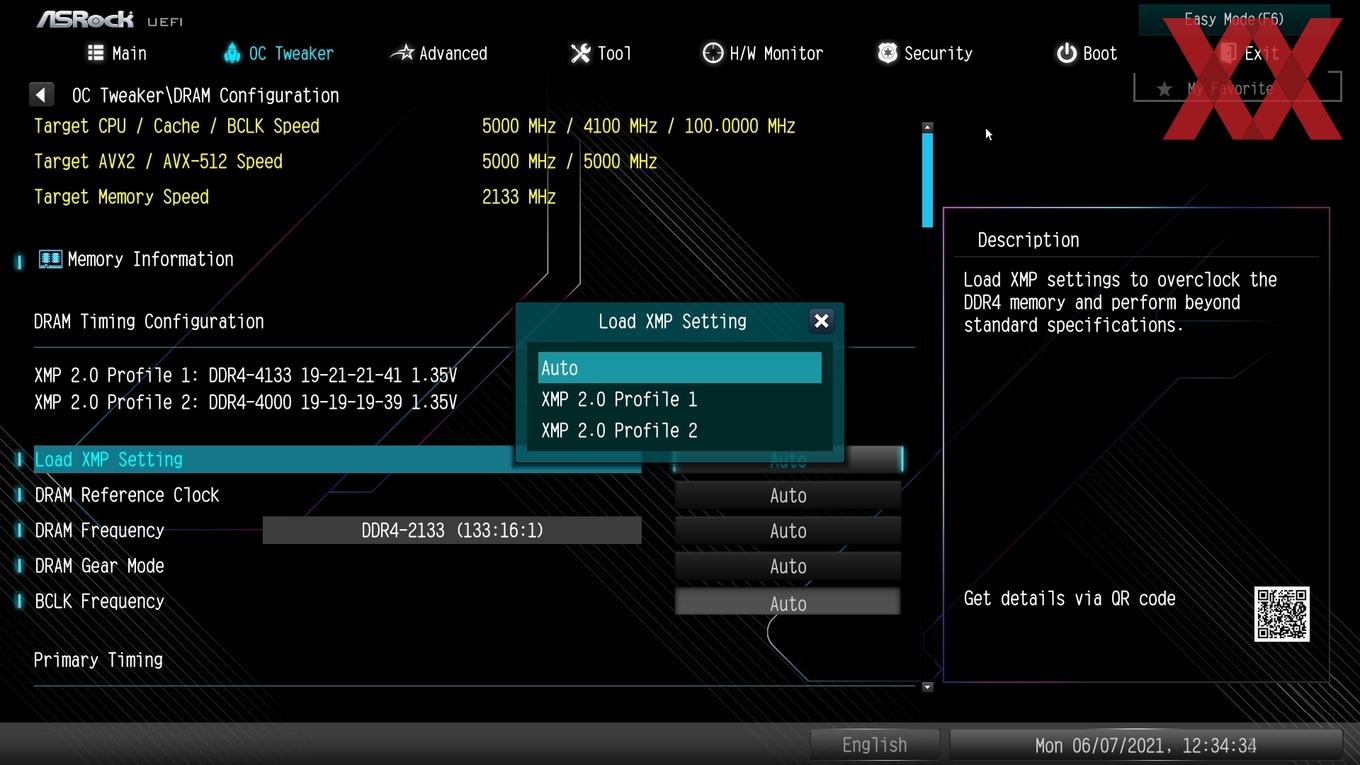Open the Boot tab

click(1087, 53)
